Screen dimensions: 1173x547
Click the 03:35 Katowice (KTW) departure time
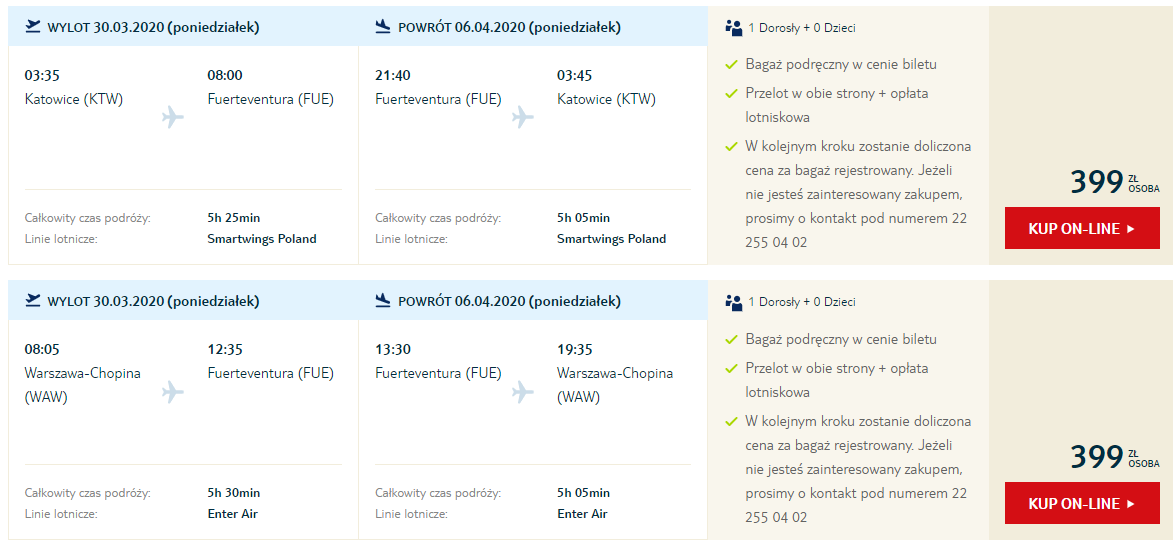coord(40,75)
